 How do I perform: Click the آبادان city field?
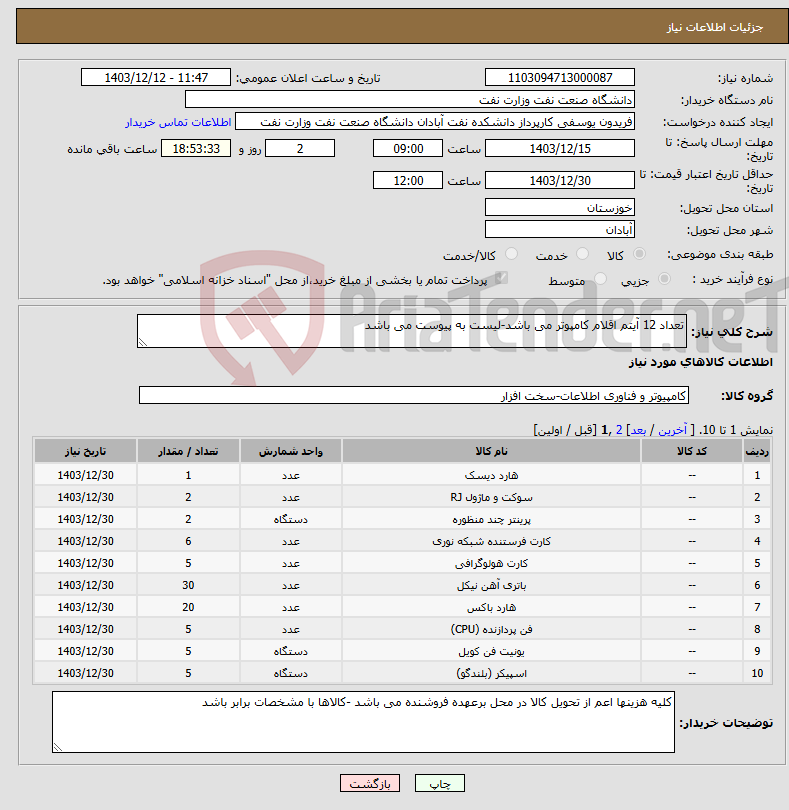point(560,230)
